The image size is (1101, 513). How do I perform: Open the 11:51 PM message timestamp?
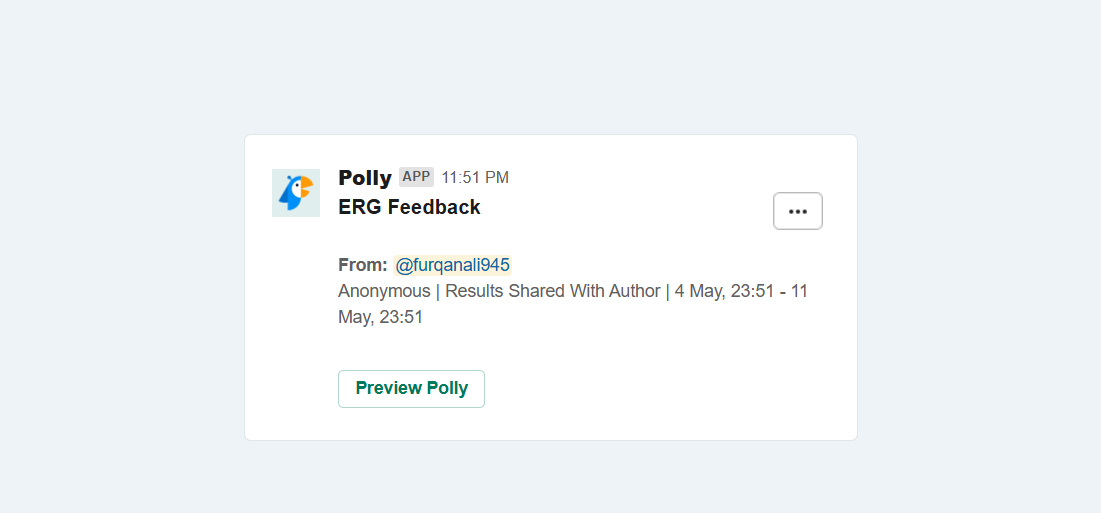coord(475,178)
